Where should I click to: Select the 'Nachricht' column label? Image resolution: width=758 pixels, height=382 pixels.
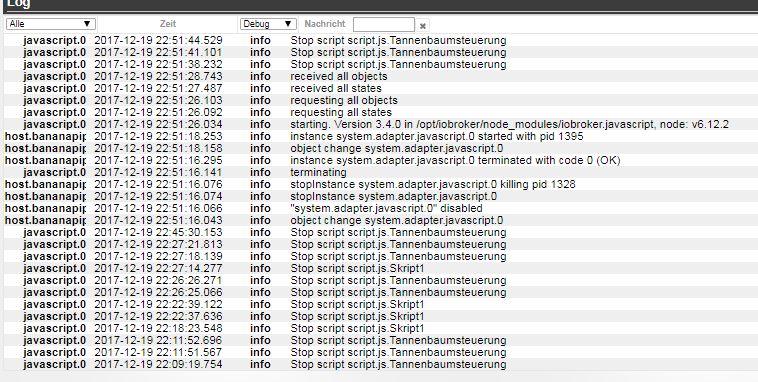[x=325, y=24]
